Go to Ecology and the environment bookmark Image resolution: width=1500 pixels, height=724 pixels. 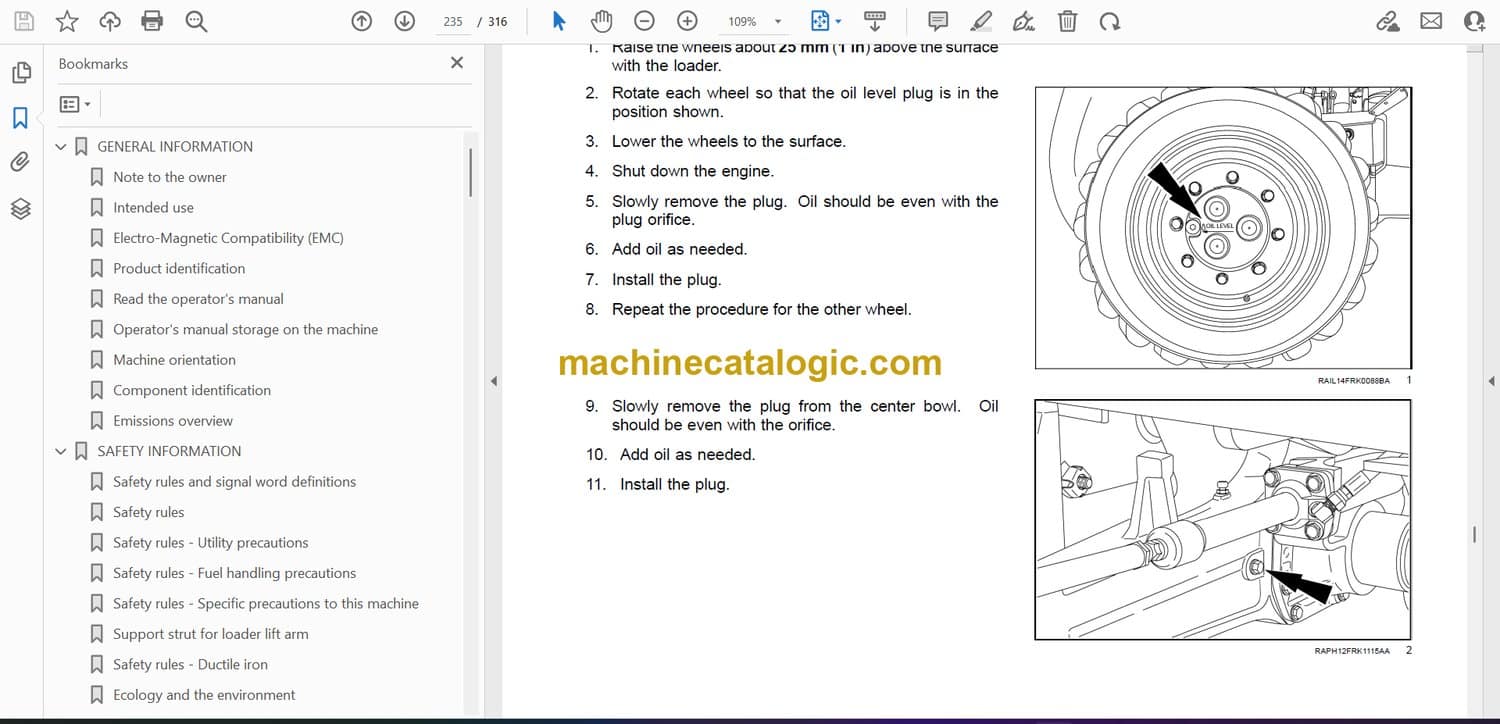[x=204, y=695]
